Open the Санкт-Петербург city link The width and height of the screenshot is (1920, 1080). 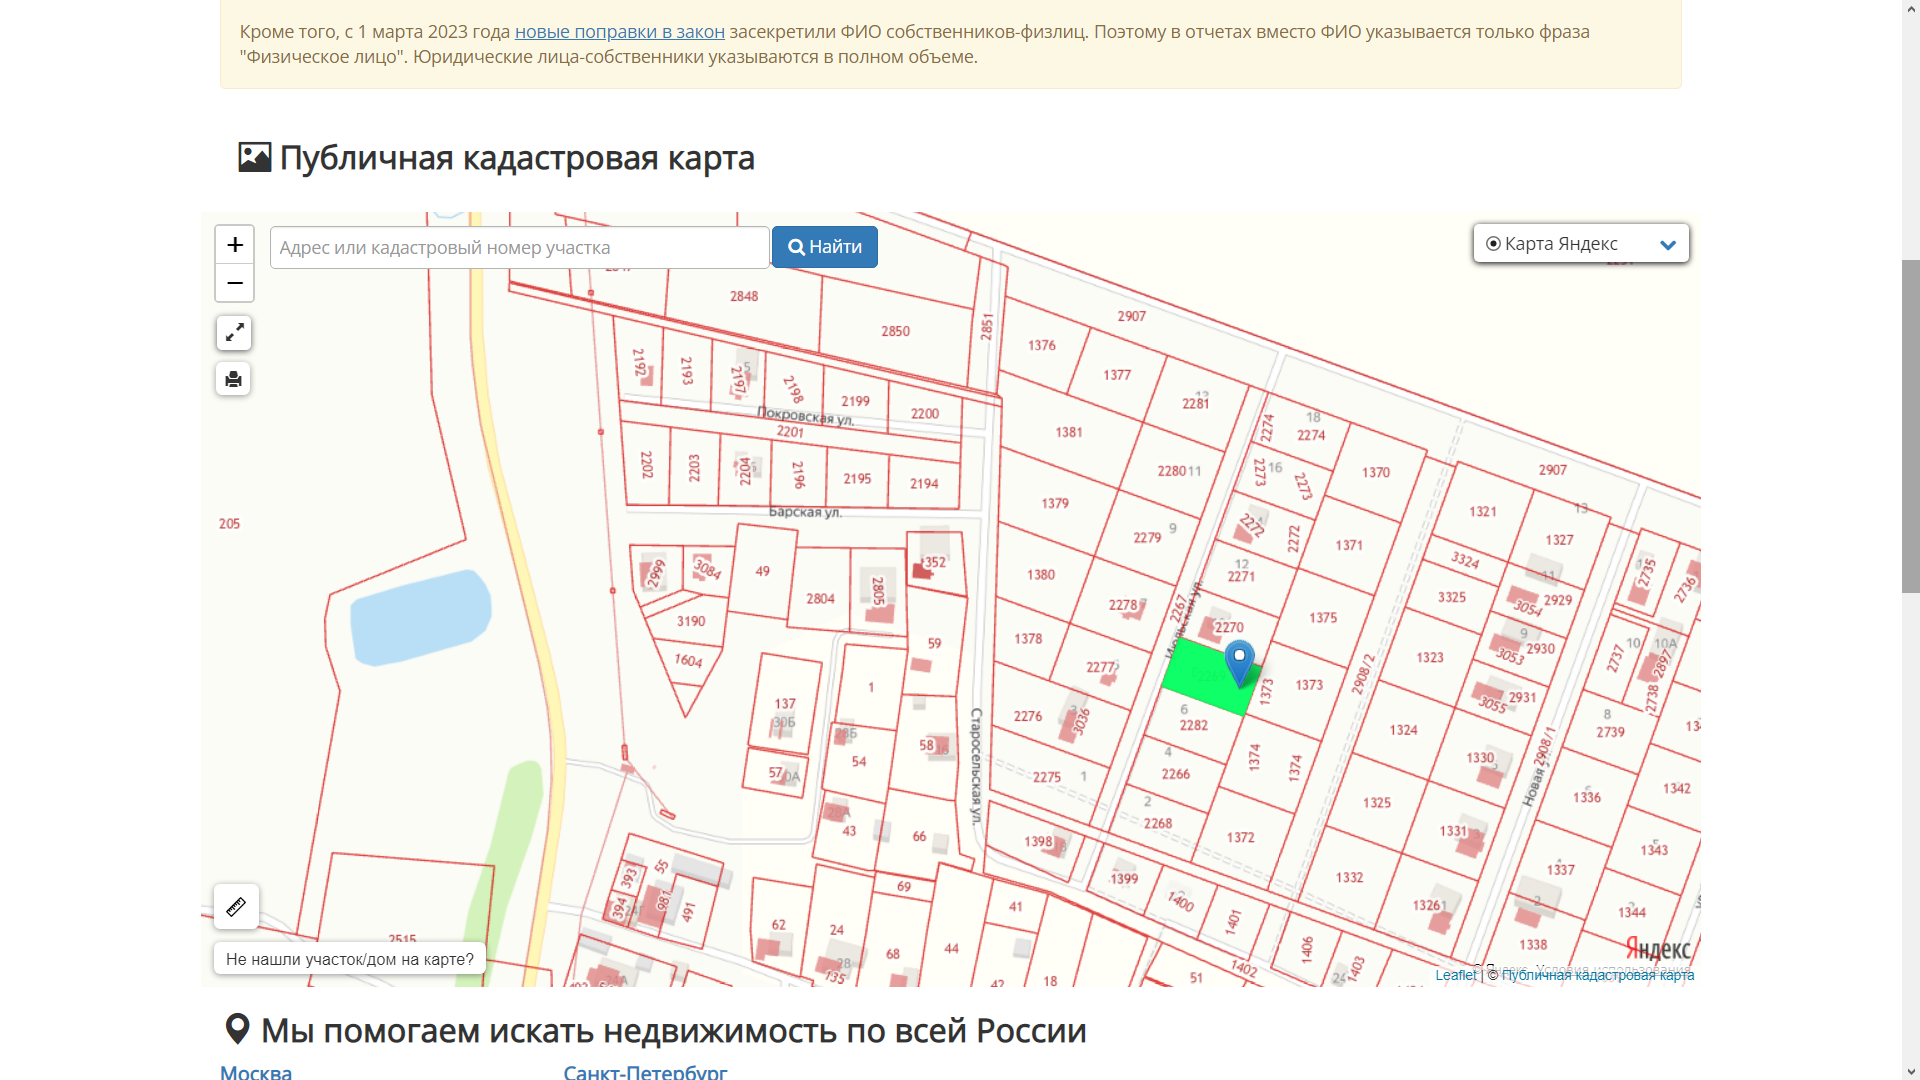645,1072
